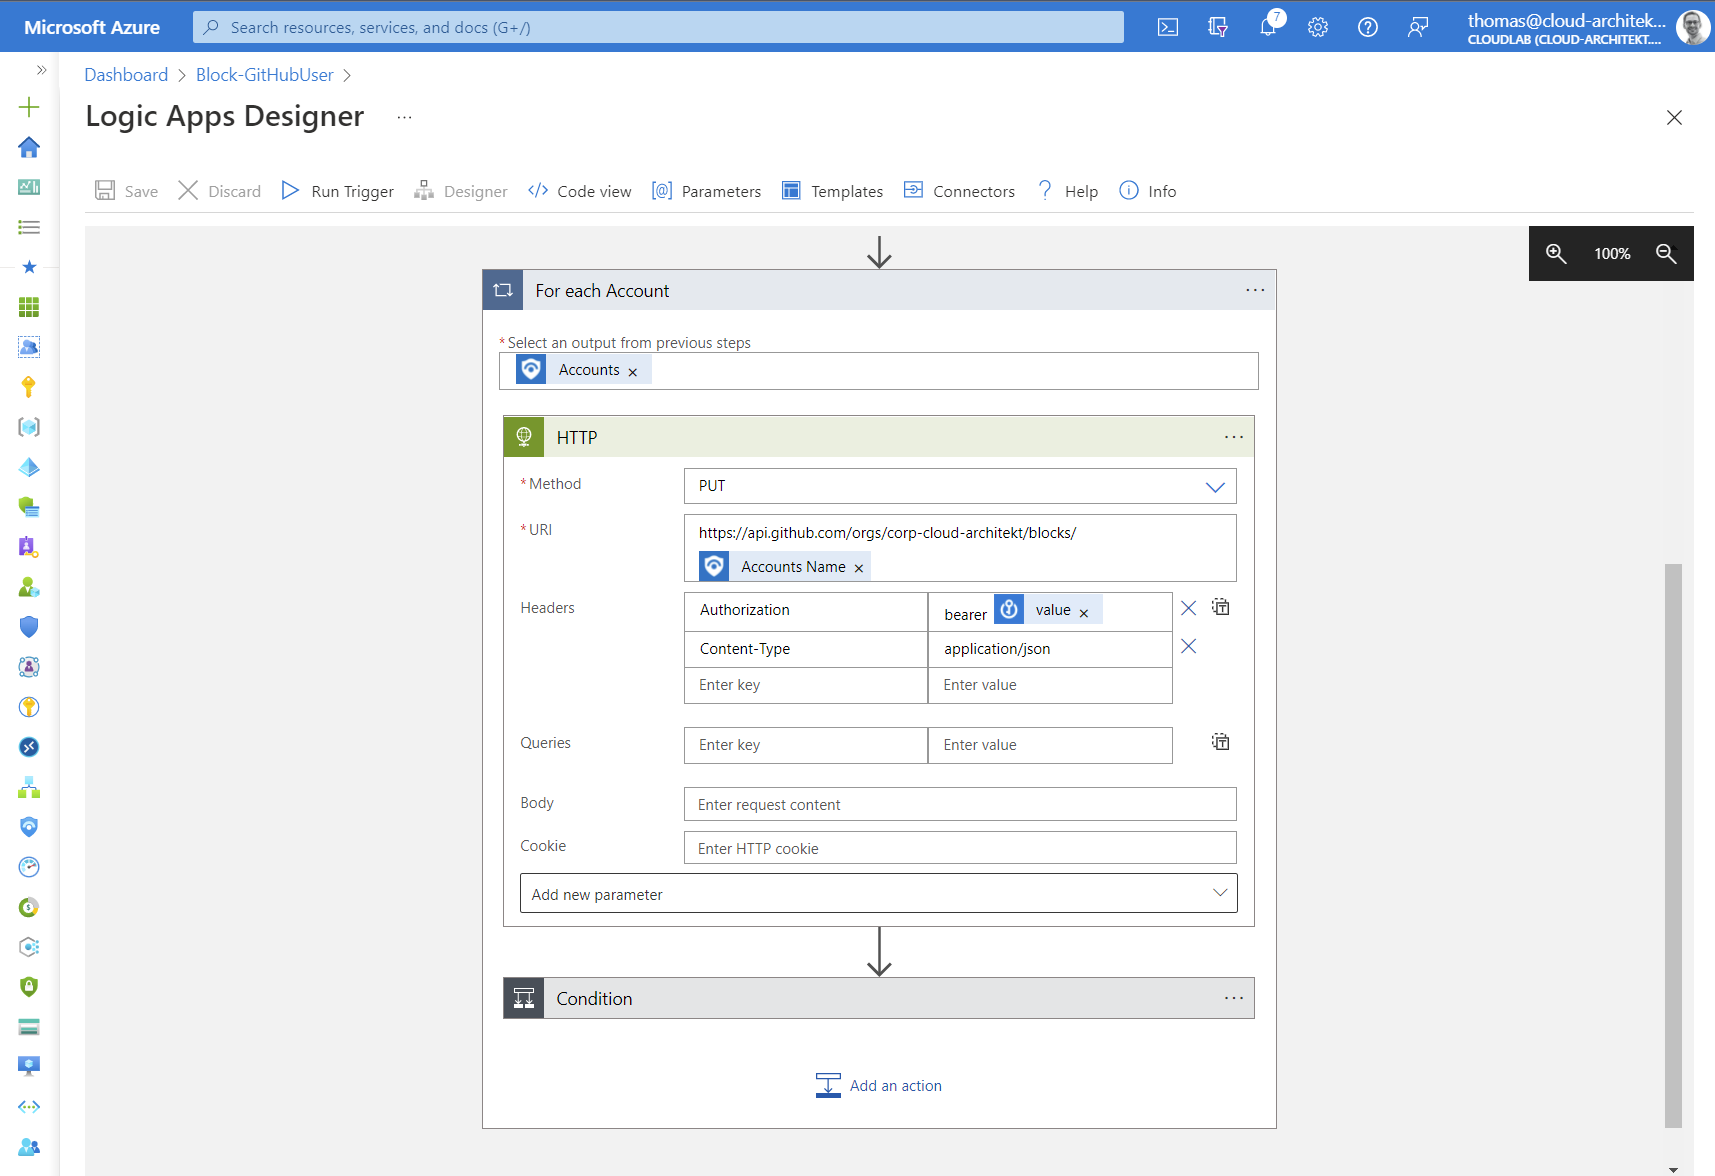The height and width of the screenshot is (1176, 1715).
Task: Click the Content-Type key field
Action: click(x=806, y=649)
